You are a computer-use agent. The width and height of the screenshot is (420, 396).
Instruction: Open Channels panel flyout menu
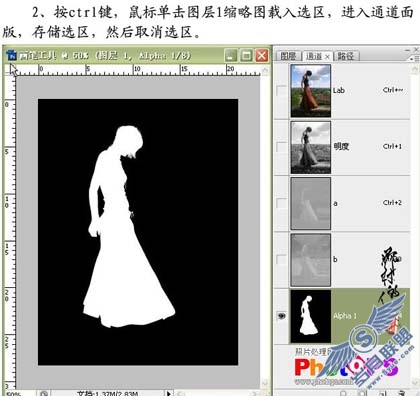point(416,58)
